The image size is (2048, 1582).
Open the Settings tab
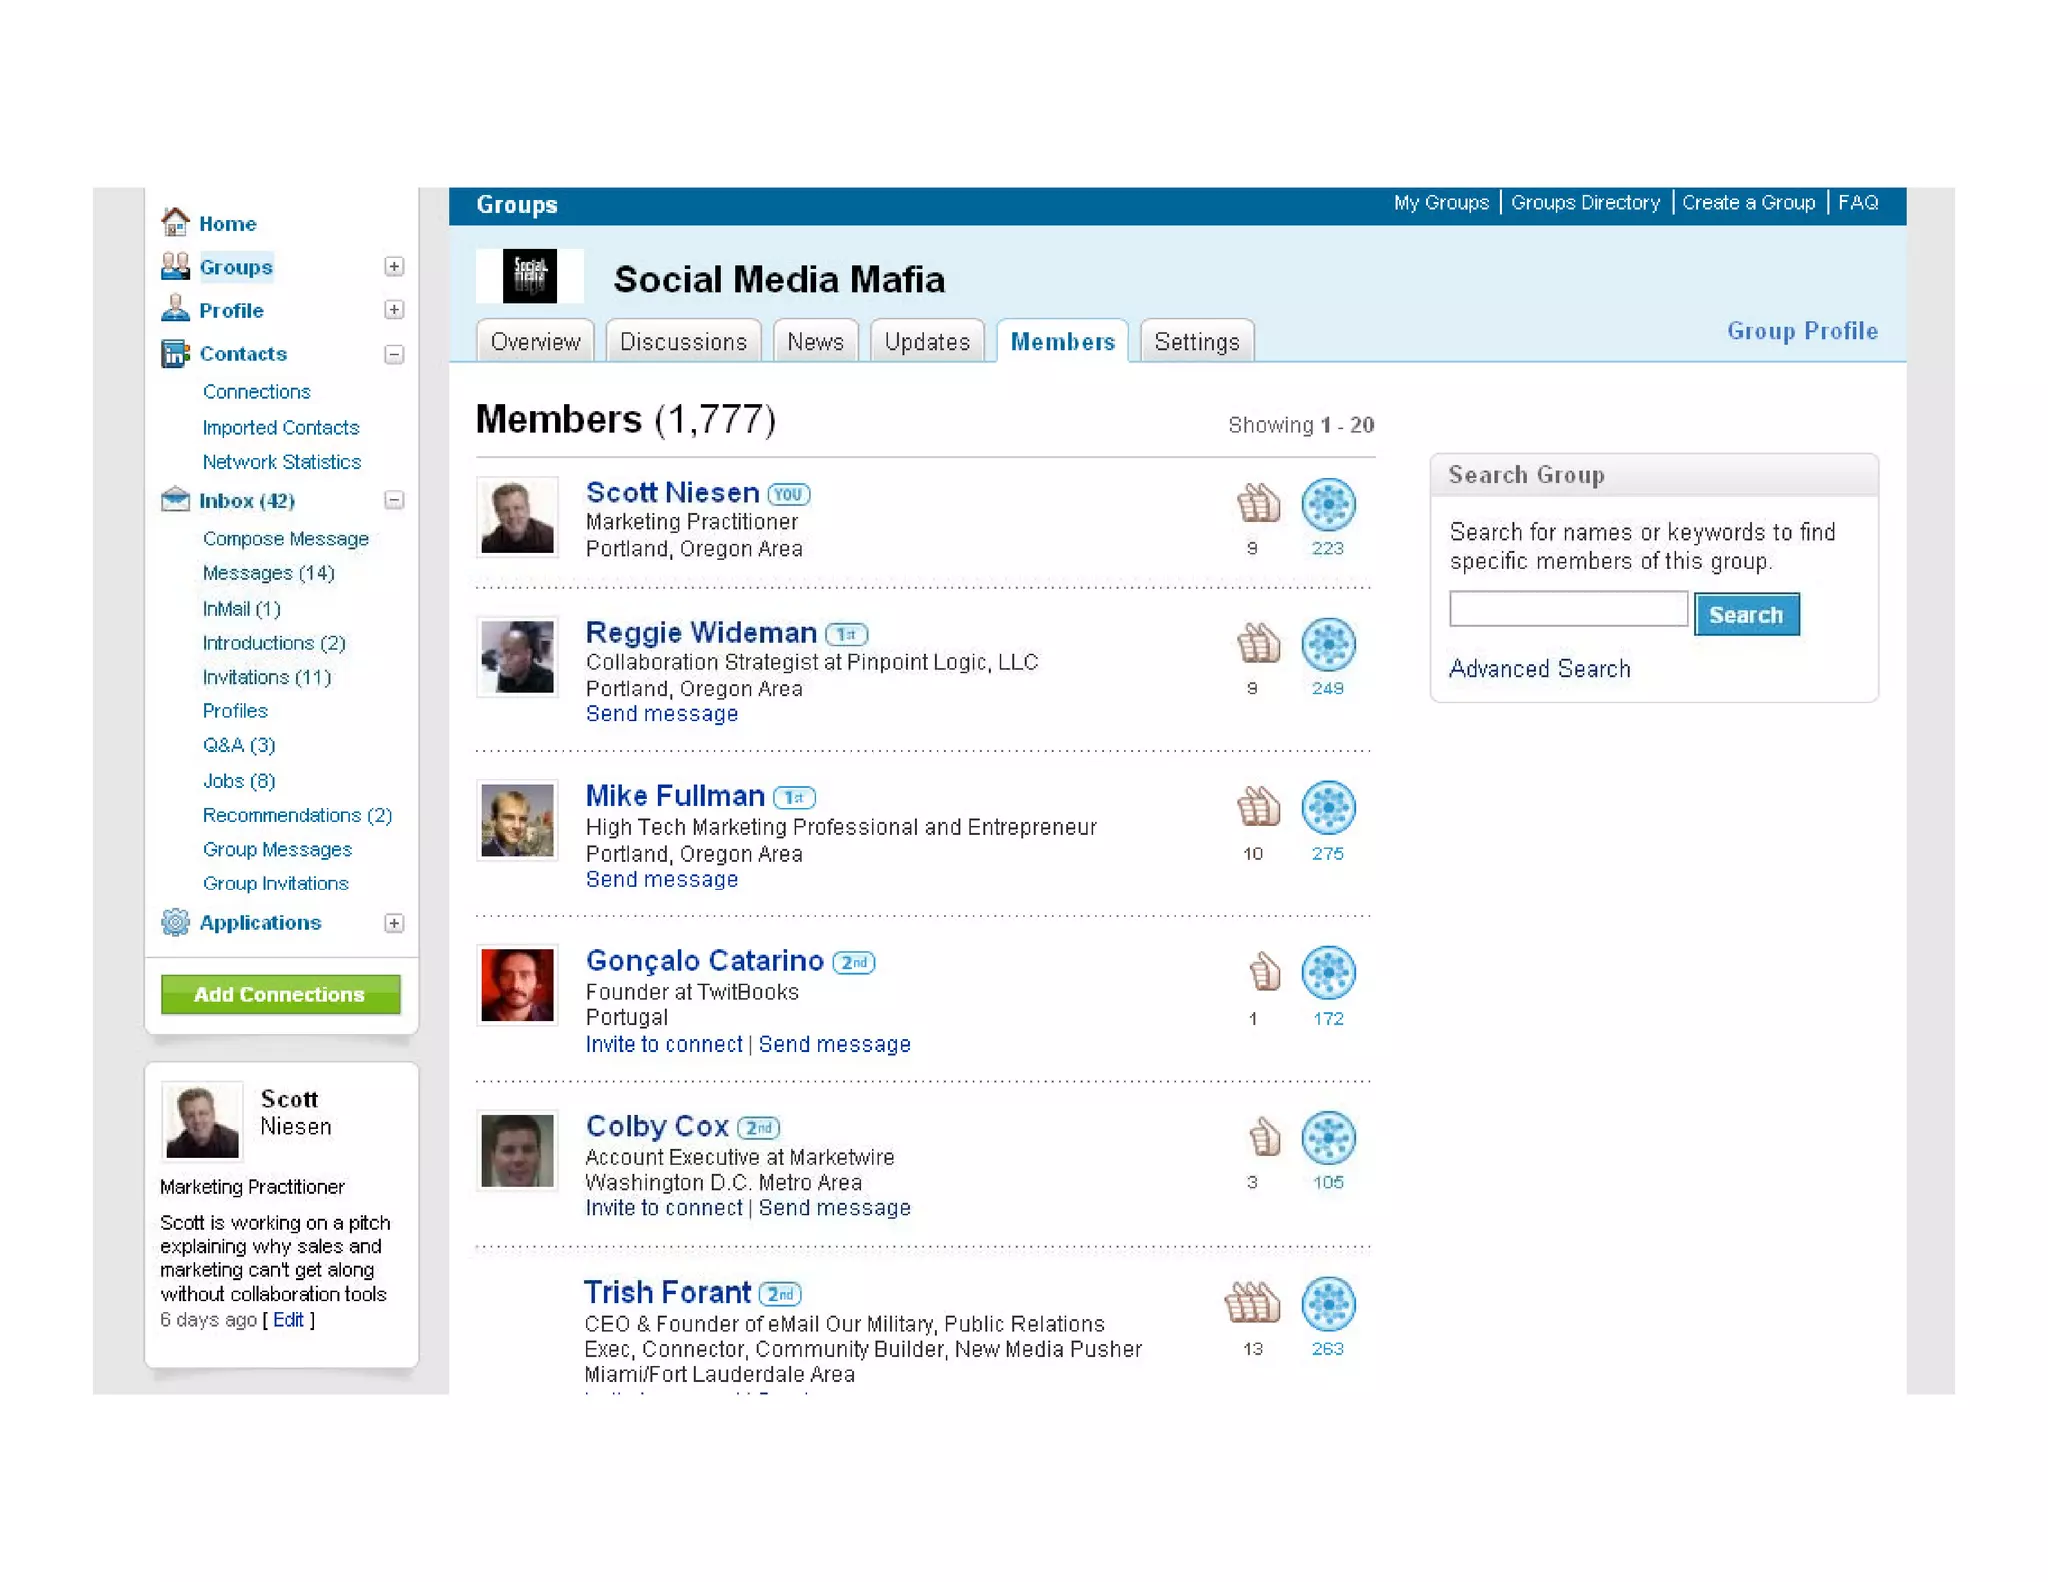[x=1197, y=341]
